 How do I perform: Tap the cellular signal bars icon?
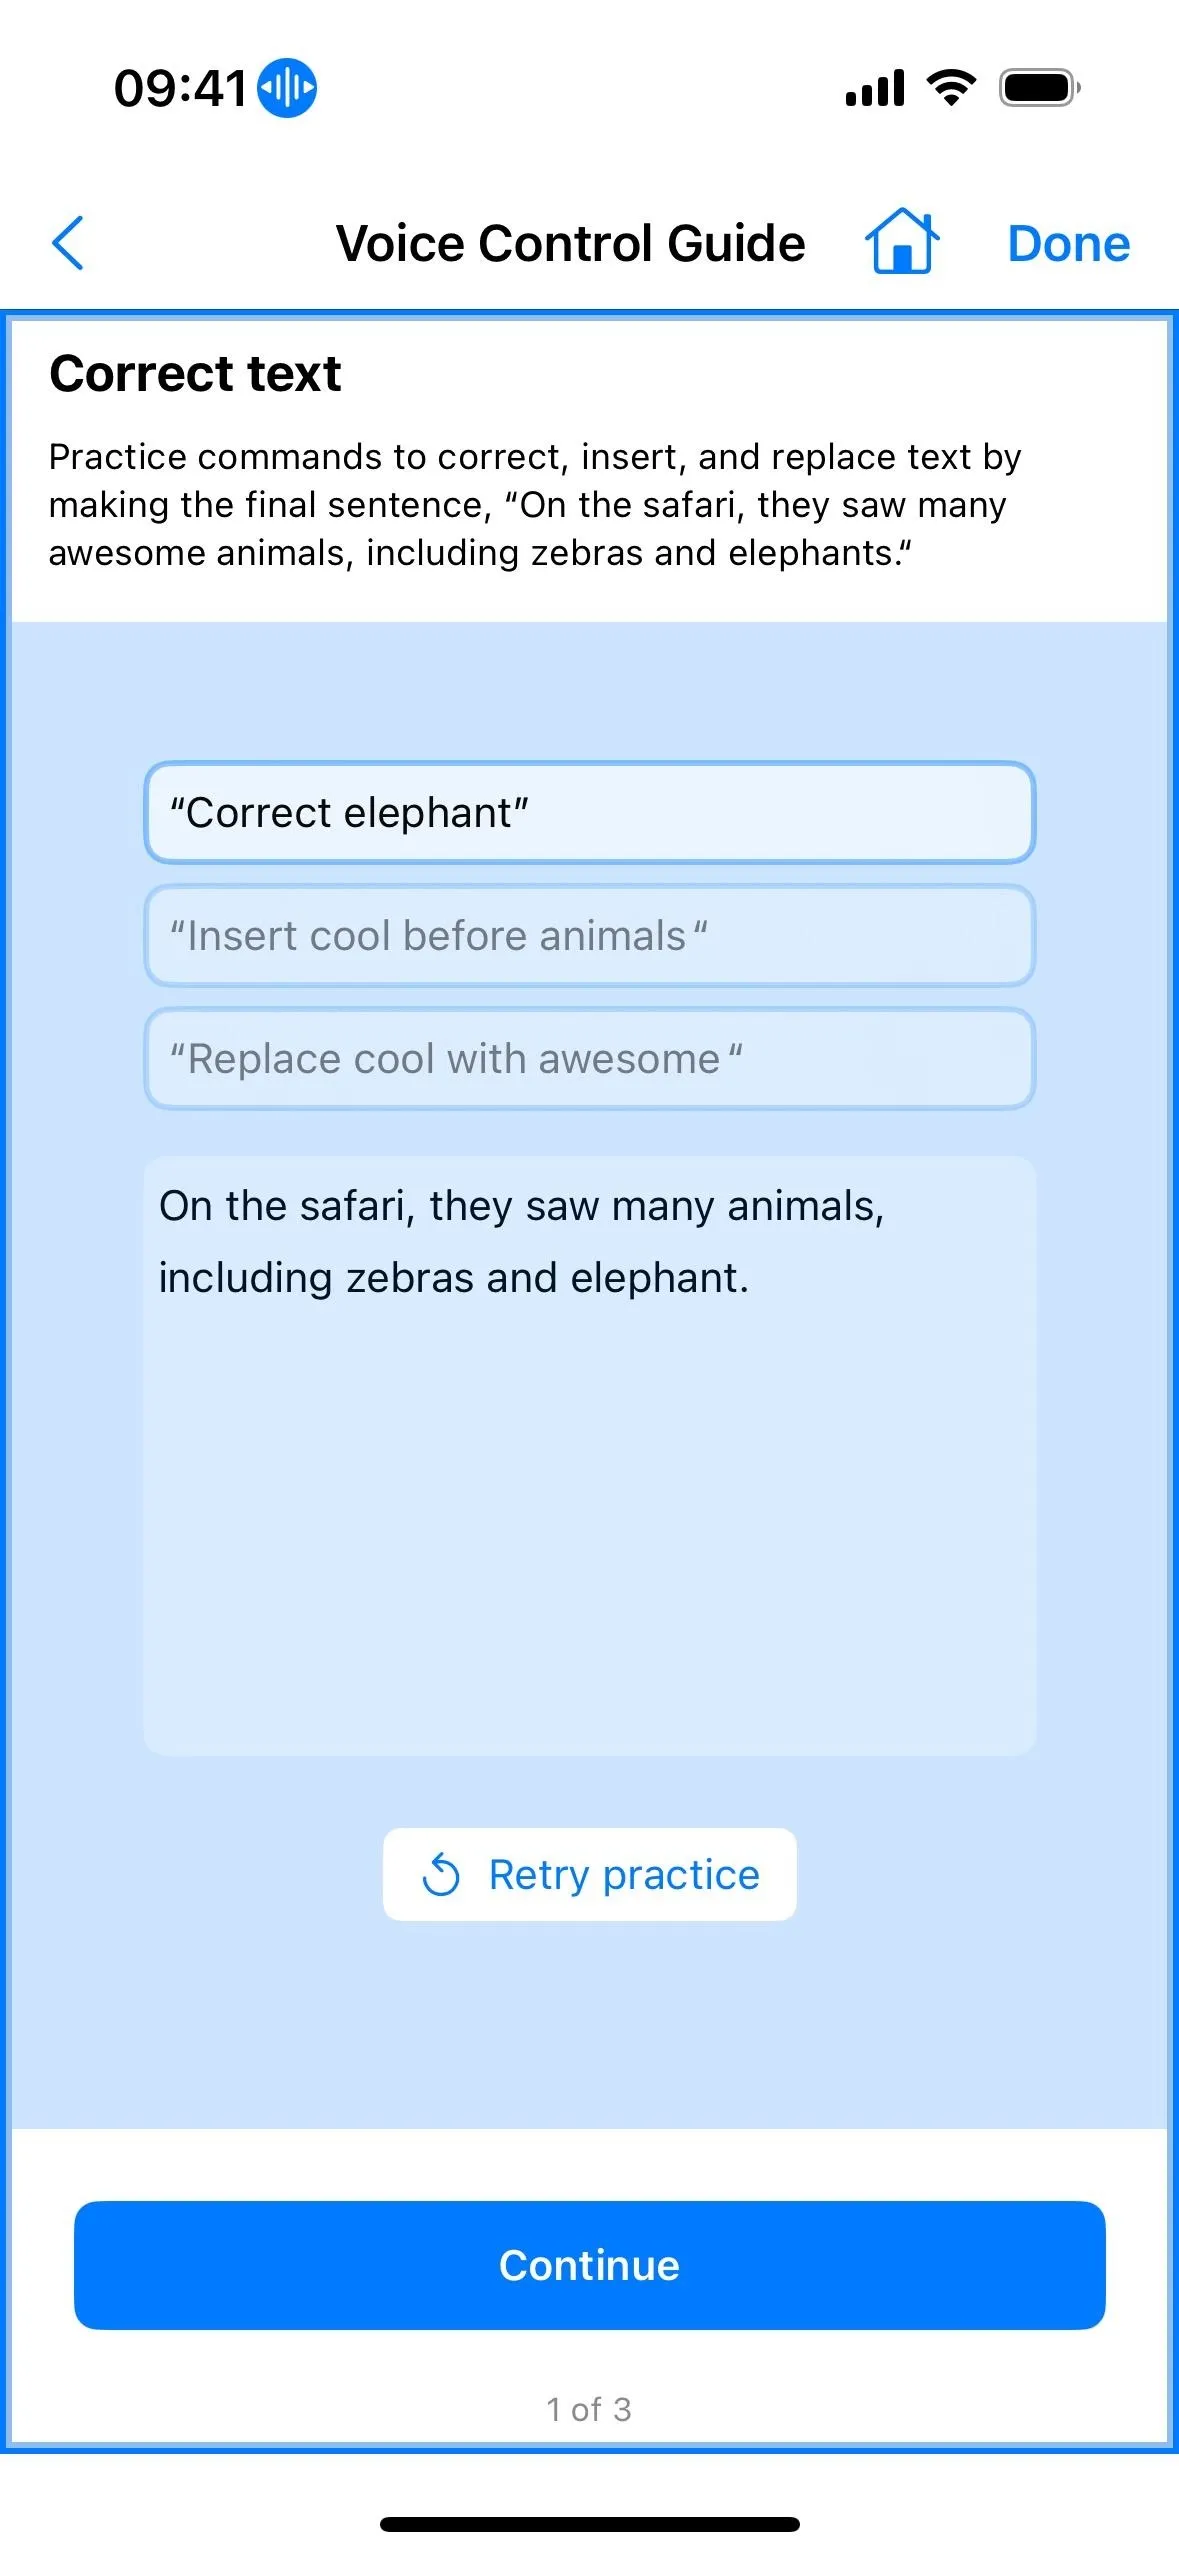point(875,88)
